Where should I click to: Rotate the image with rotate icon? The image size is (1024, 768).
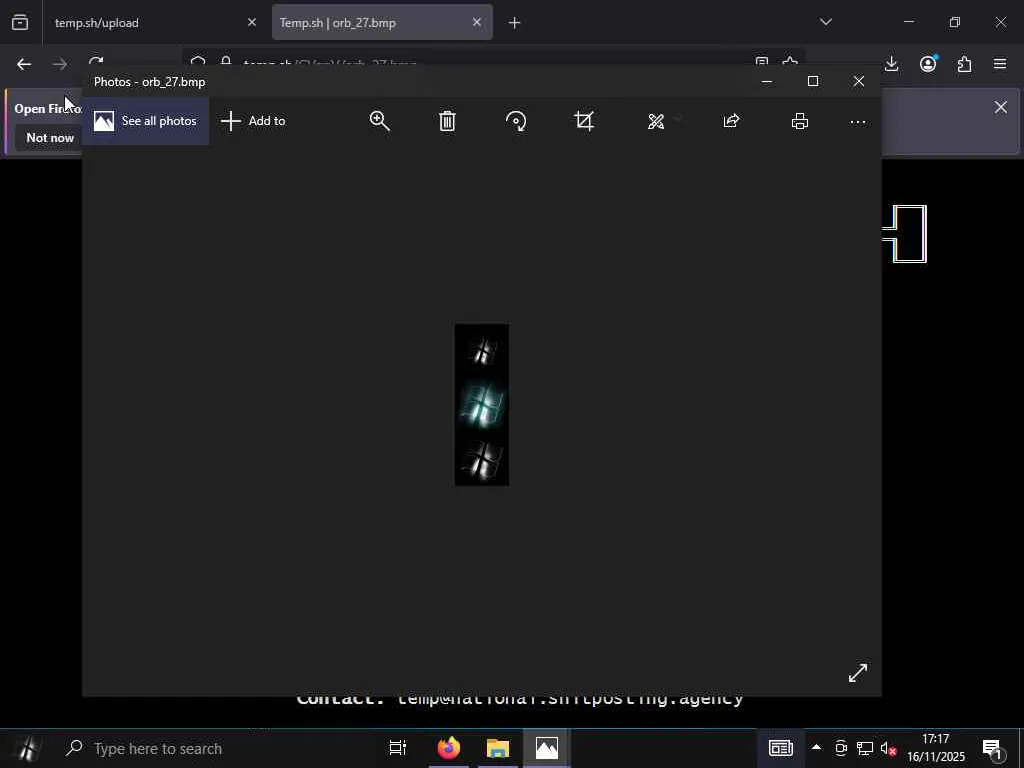516,121
